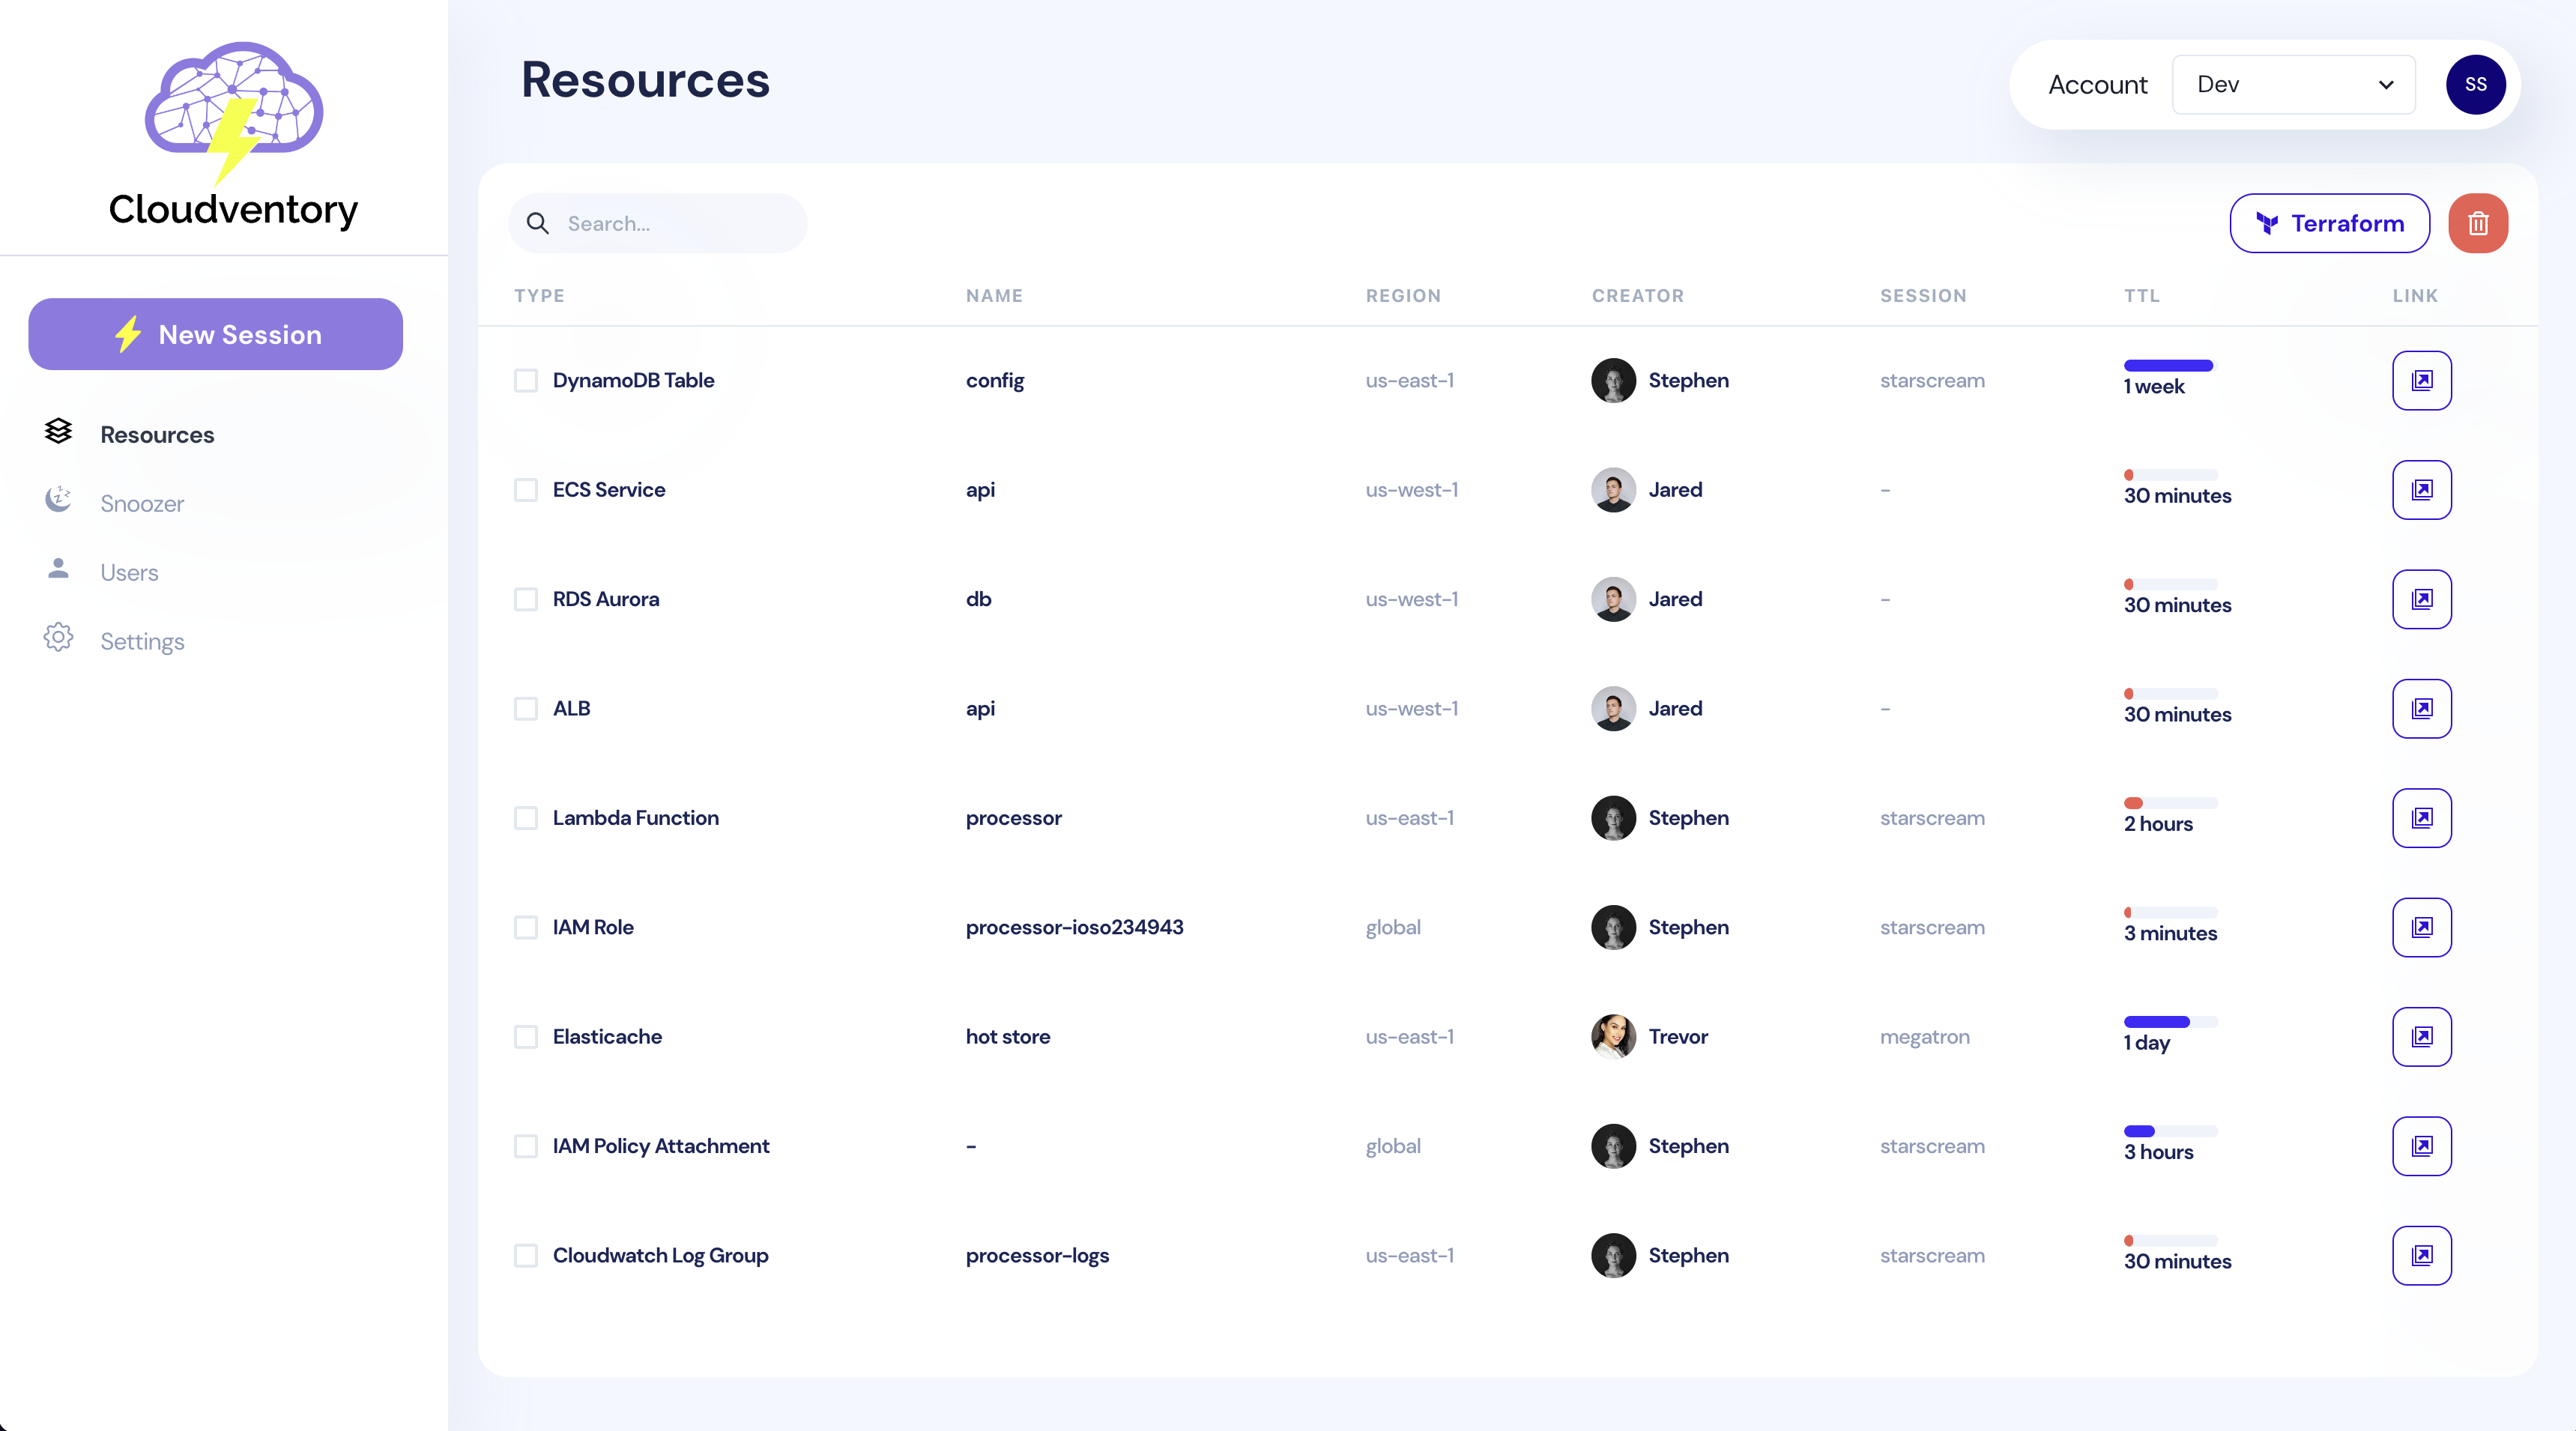Viewport: 2576px width, 1431px height.
Task: Toggle checkbox for Lambda Function row
Action: click(x=525, y=817)
